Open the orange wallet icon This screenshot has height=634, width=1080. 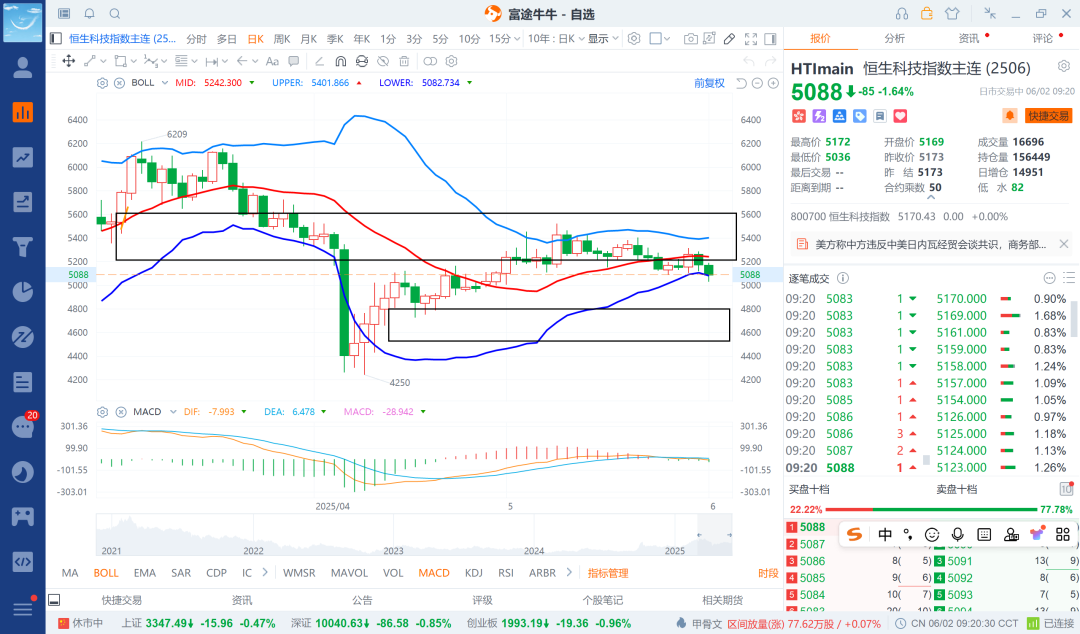coord(926,13)
